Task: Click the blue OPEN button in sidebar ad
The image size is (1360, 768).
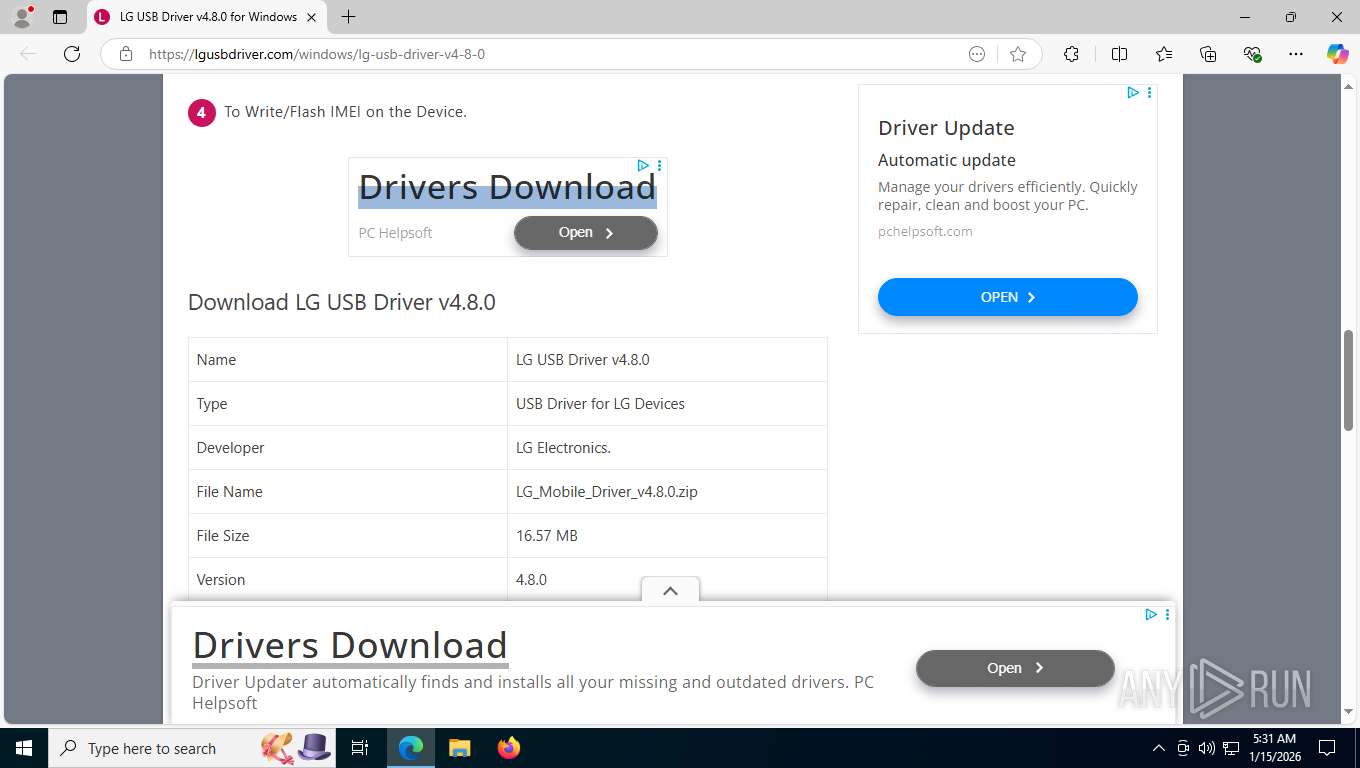Action: (x=1008, y=297)
